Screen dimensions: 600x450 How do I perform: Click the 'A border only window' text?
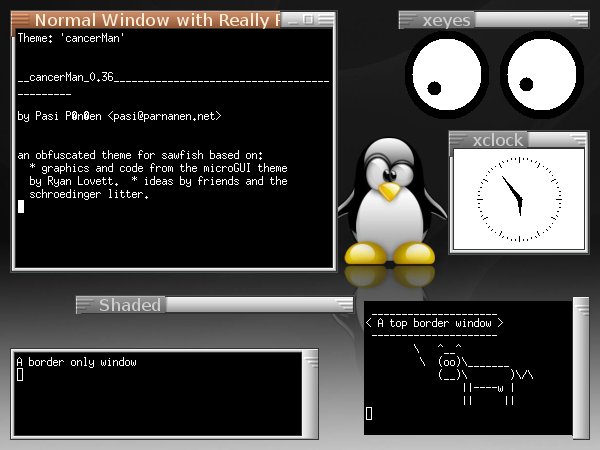click(77, 362)
